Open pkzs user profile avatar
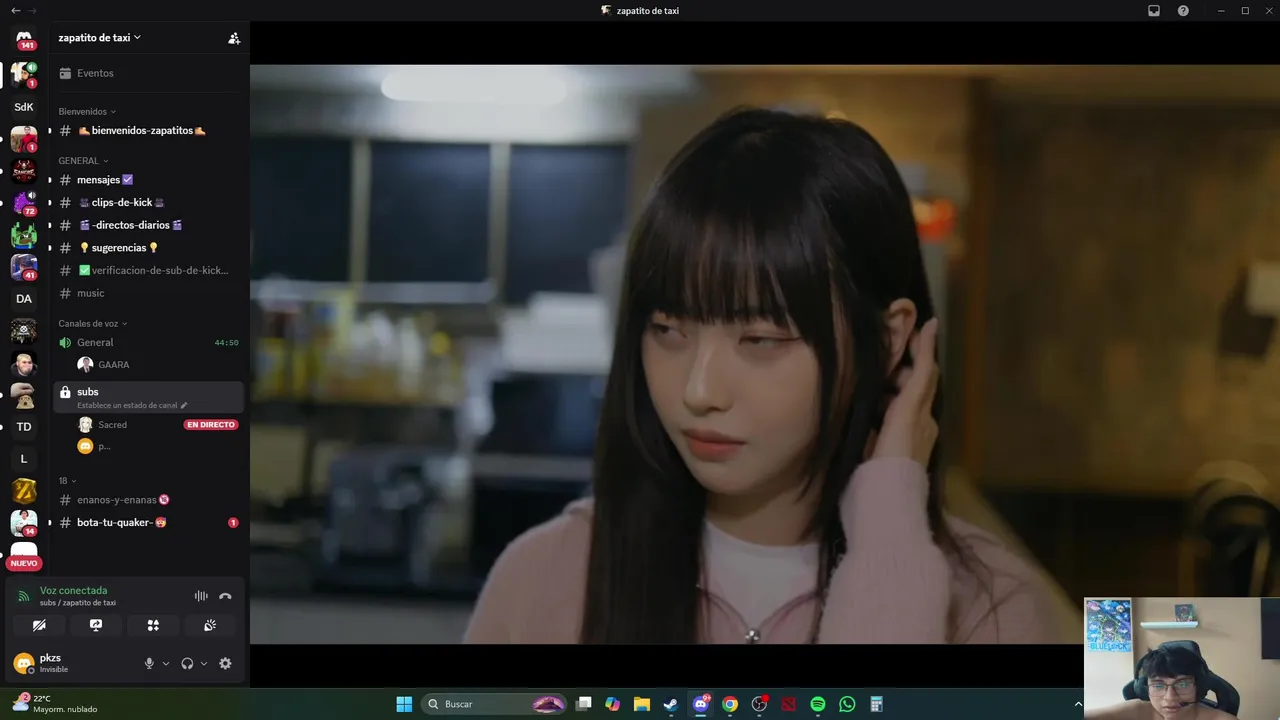This screenshot has width=1280, height=720. pyautogui.click(x=24, y=663)
